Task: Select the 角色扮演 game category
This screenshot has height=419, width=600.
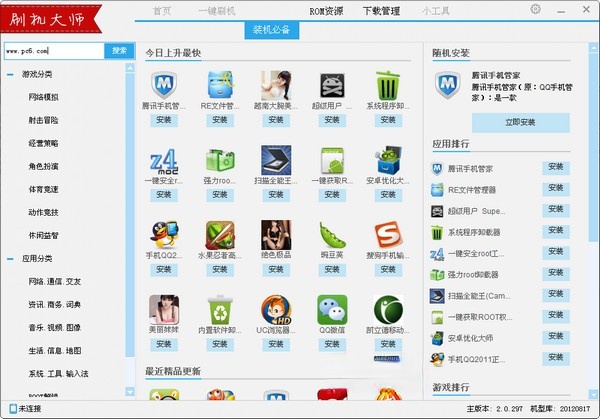Action: click(43, 166)
